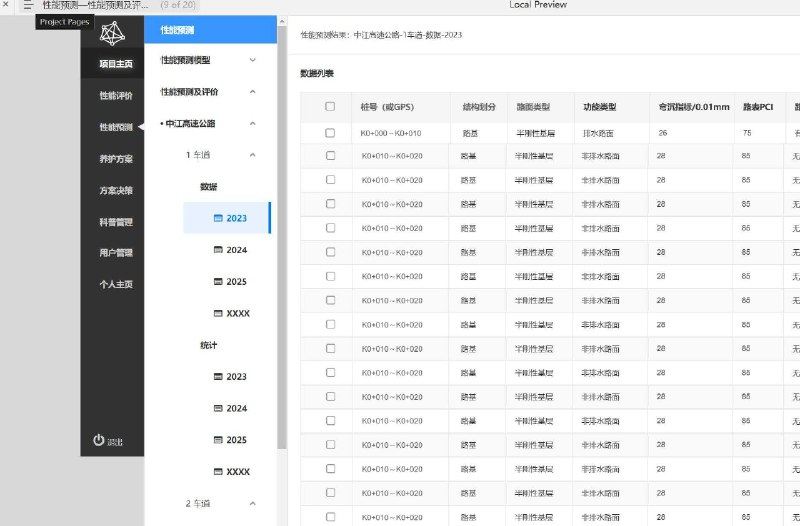The image size is (800, 526).
Task: Click table icon beside 统计 XXXX
Action: [x=218, y=471]
